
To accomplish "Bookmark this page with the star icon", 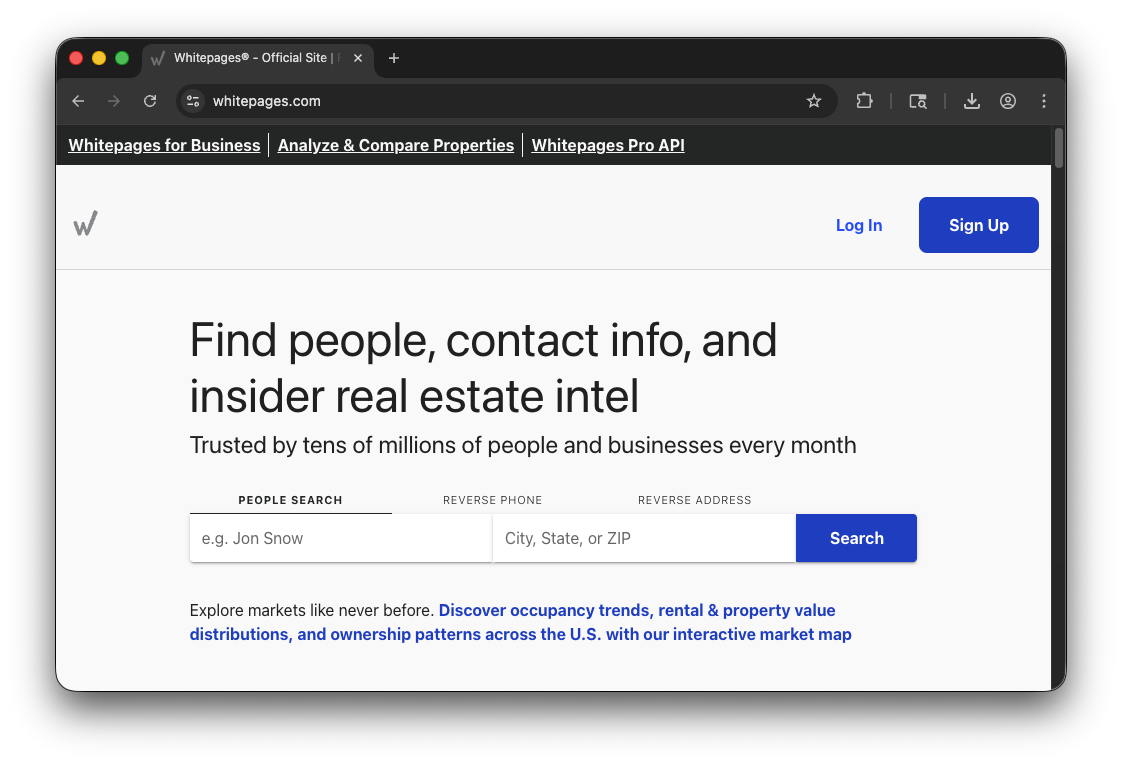I will 813,101.
